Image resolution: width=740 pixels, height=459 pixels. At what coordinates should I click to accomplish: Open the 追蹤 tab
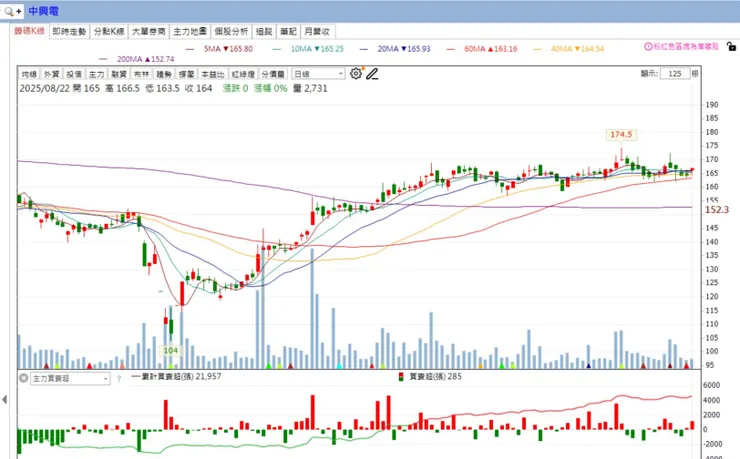(x=264, y=32)
